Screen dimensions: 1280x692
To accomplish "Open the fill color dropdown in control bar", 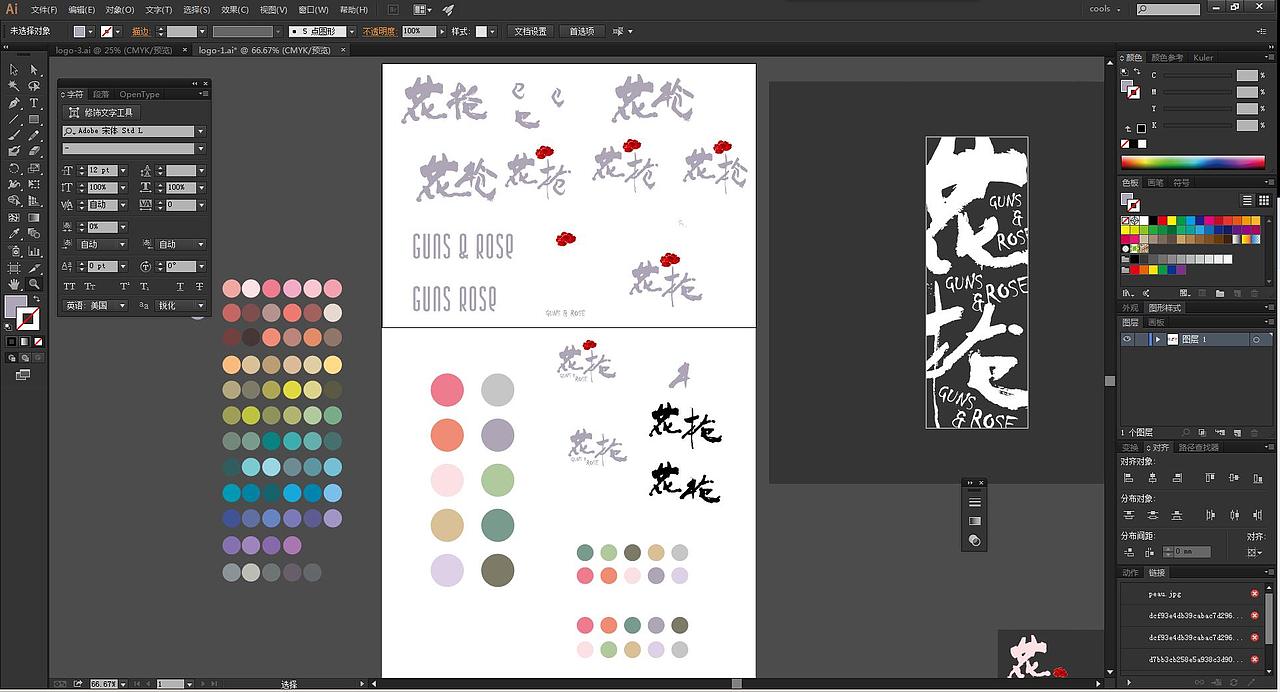I will click(x=93, y=32).
